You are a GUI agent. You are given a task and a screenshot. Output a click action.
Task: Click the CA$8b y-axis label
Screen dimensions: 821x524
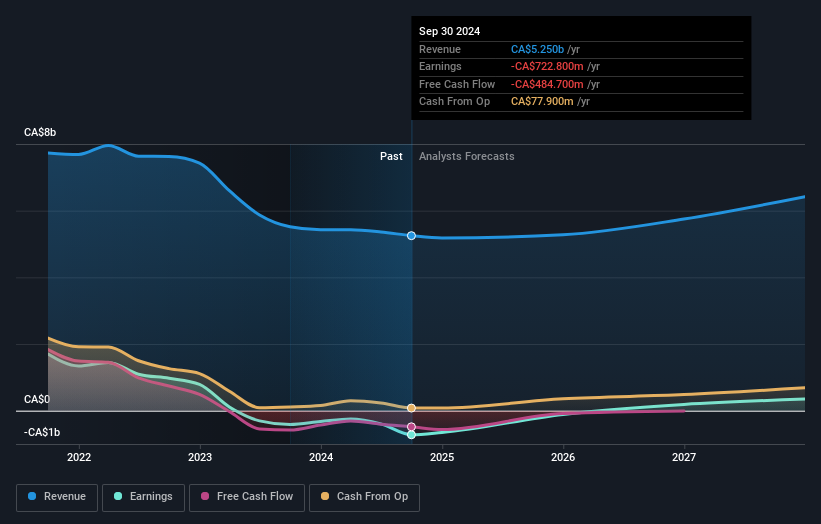coord(40,132)
